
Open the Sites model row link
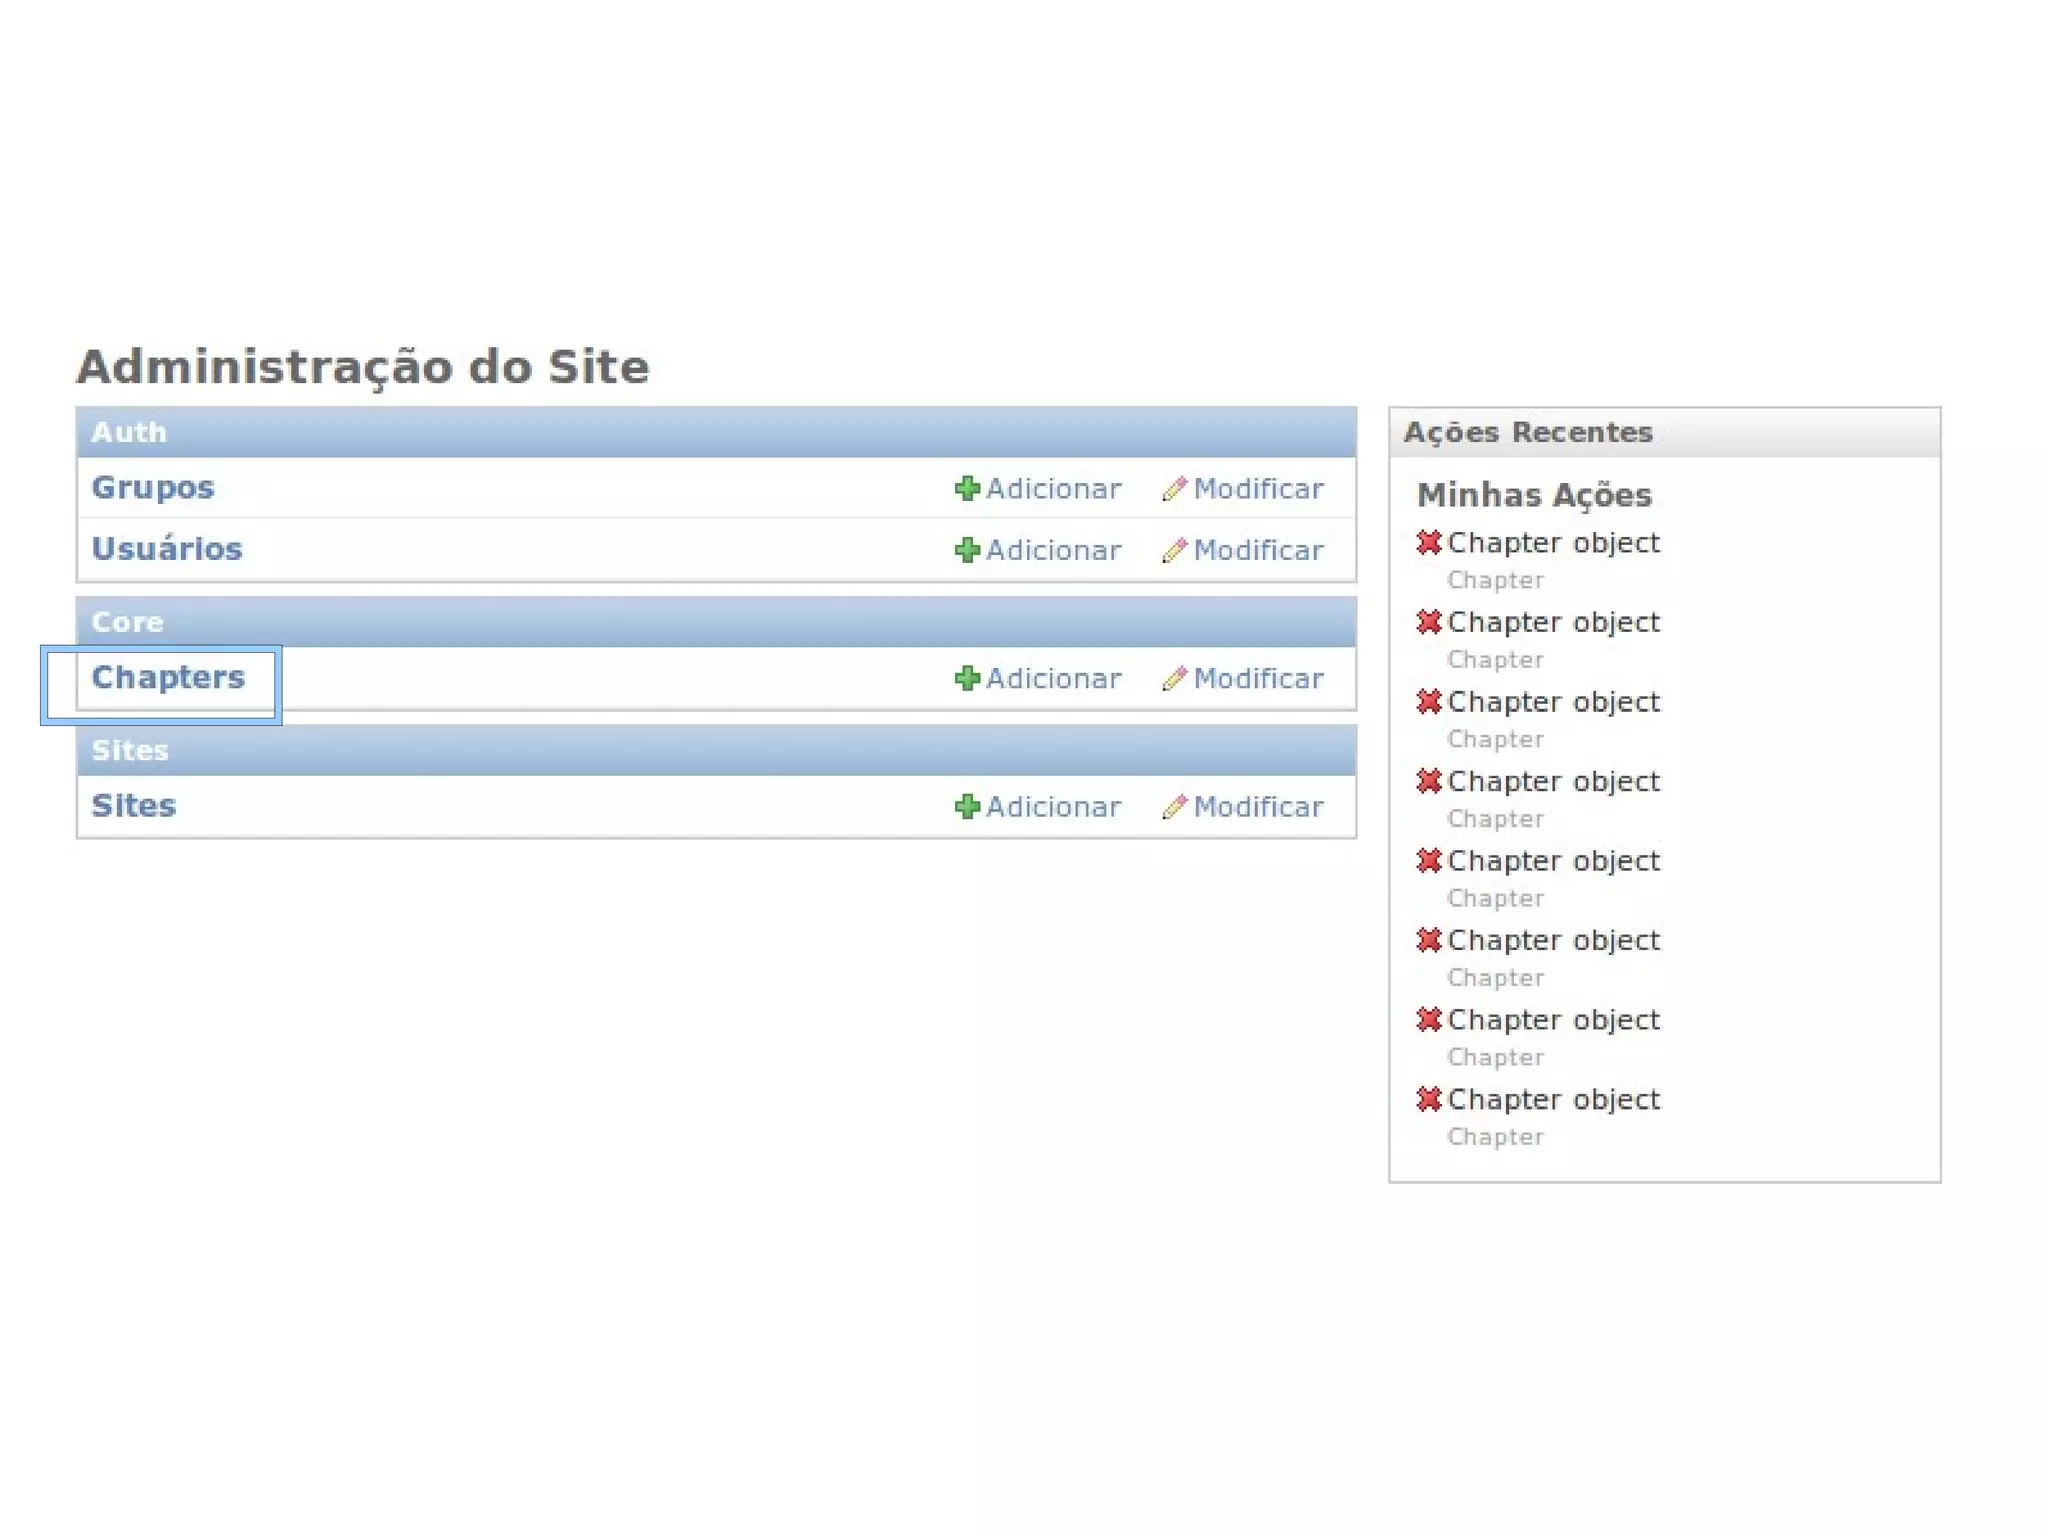click(134, 806)
